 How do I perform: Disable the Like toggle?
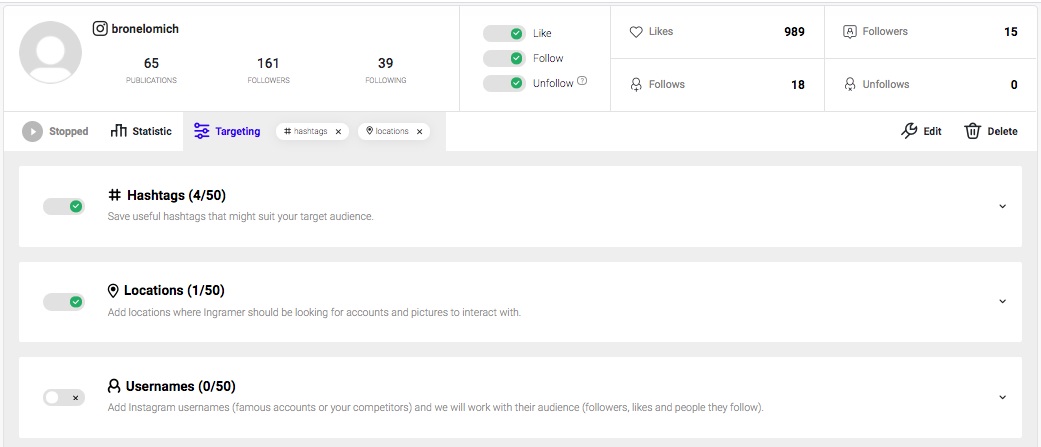tap(504, 33)
